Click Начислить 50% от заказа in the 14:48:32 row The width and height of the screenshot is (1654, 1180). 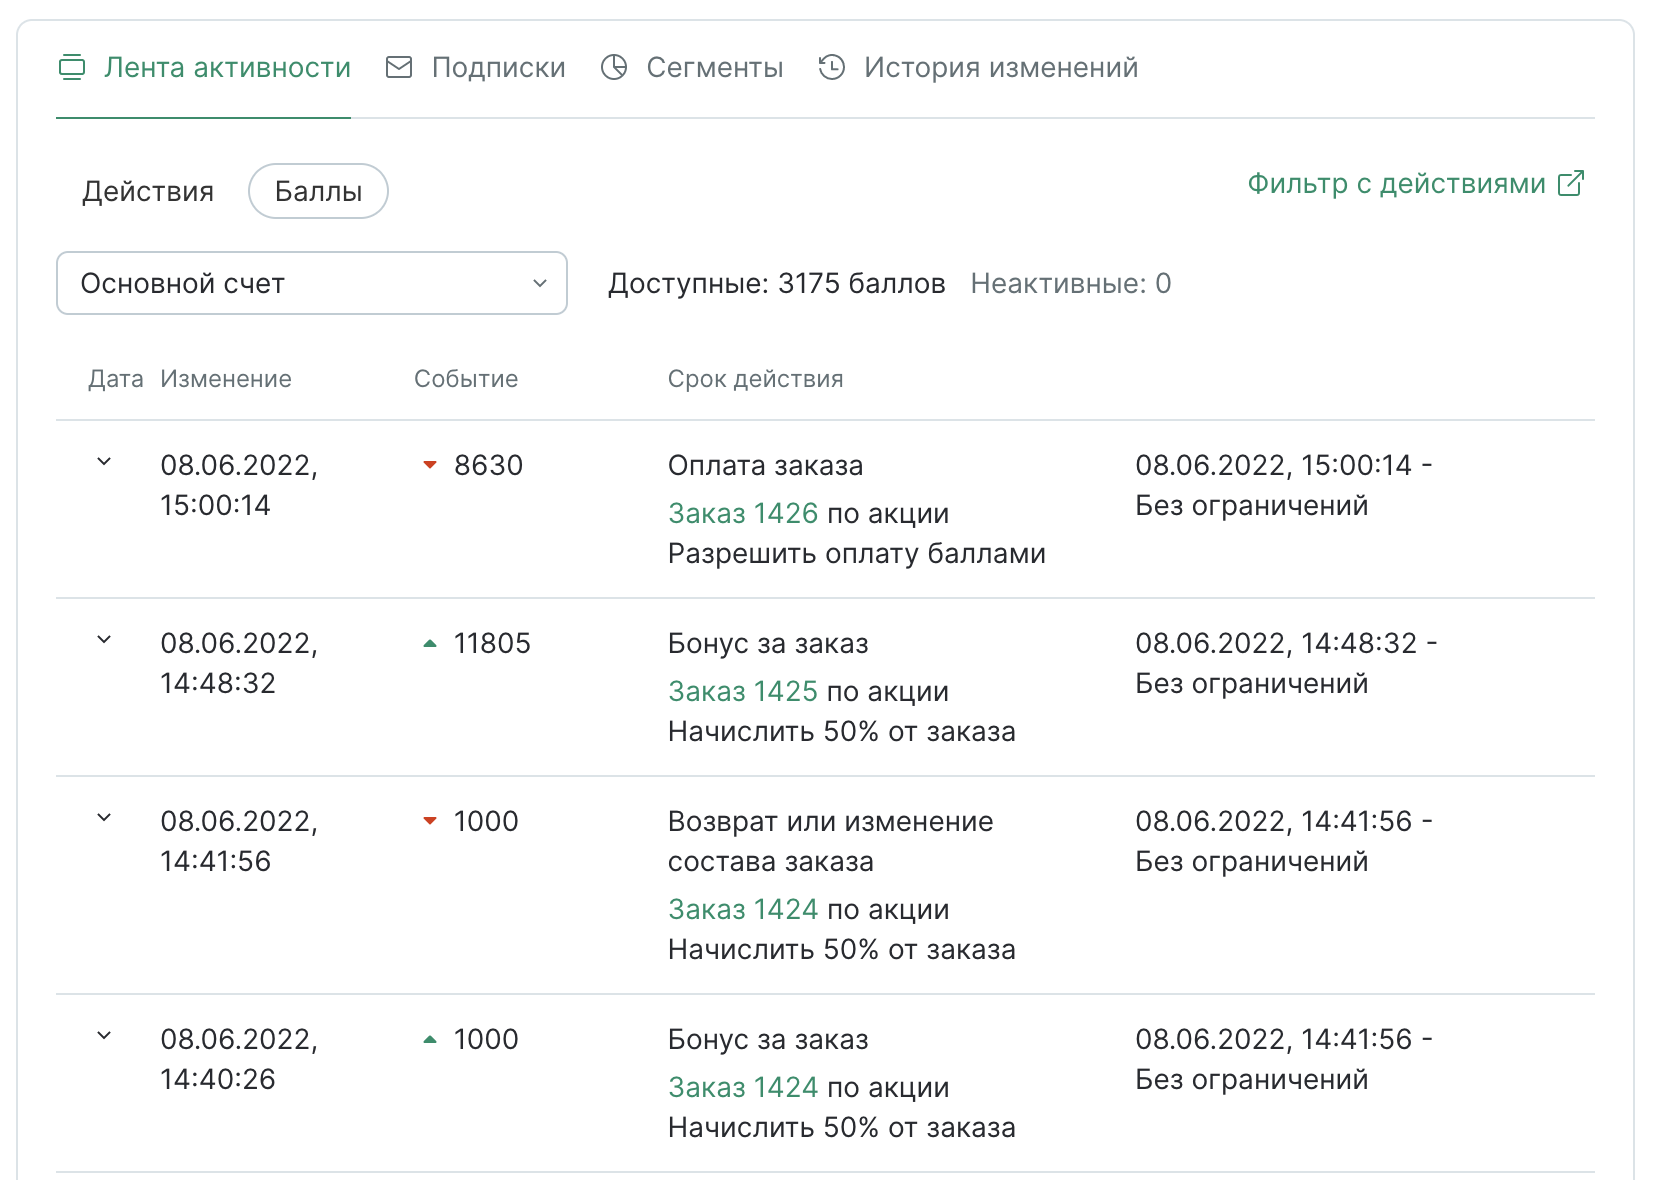[842, 731]
